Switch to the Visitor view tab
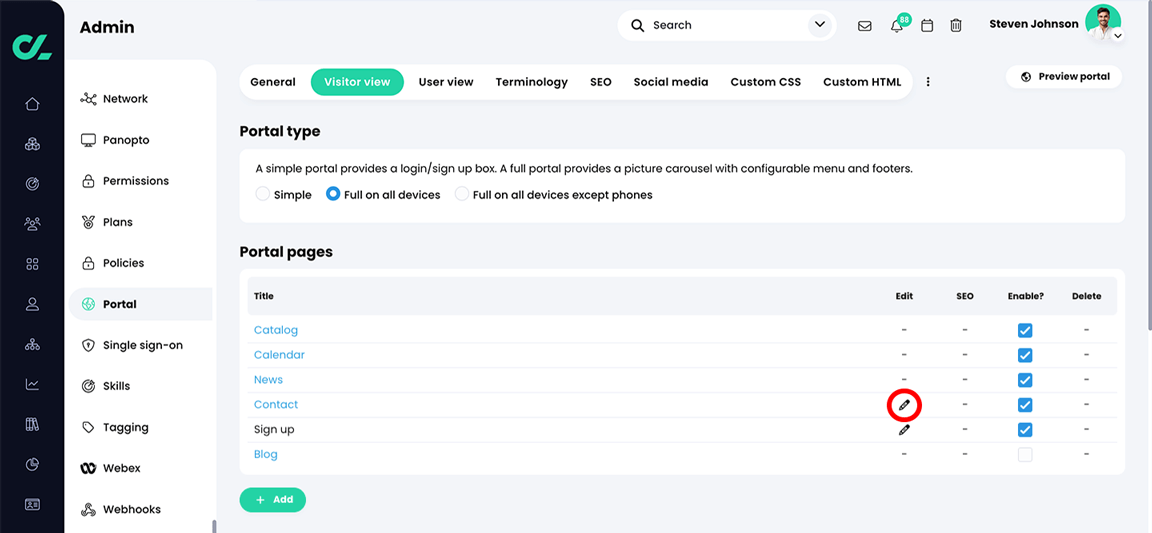1152x533 pixels. [x=357, y=82]
